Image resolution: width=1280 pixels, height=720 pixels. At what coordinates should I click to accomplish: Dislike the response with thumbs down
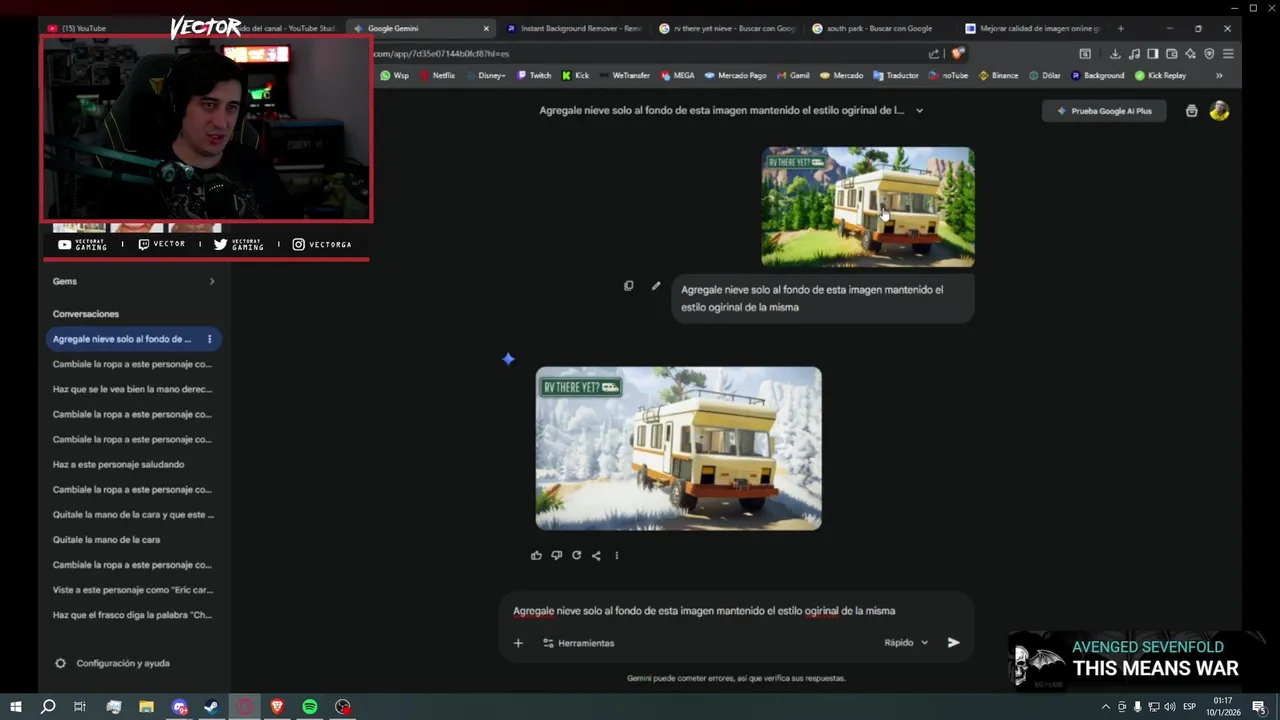click(556, 555)
